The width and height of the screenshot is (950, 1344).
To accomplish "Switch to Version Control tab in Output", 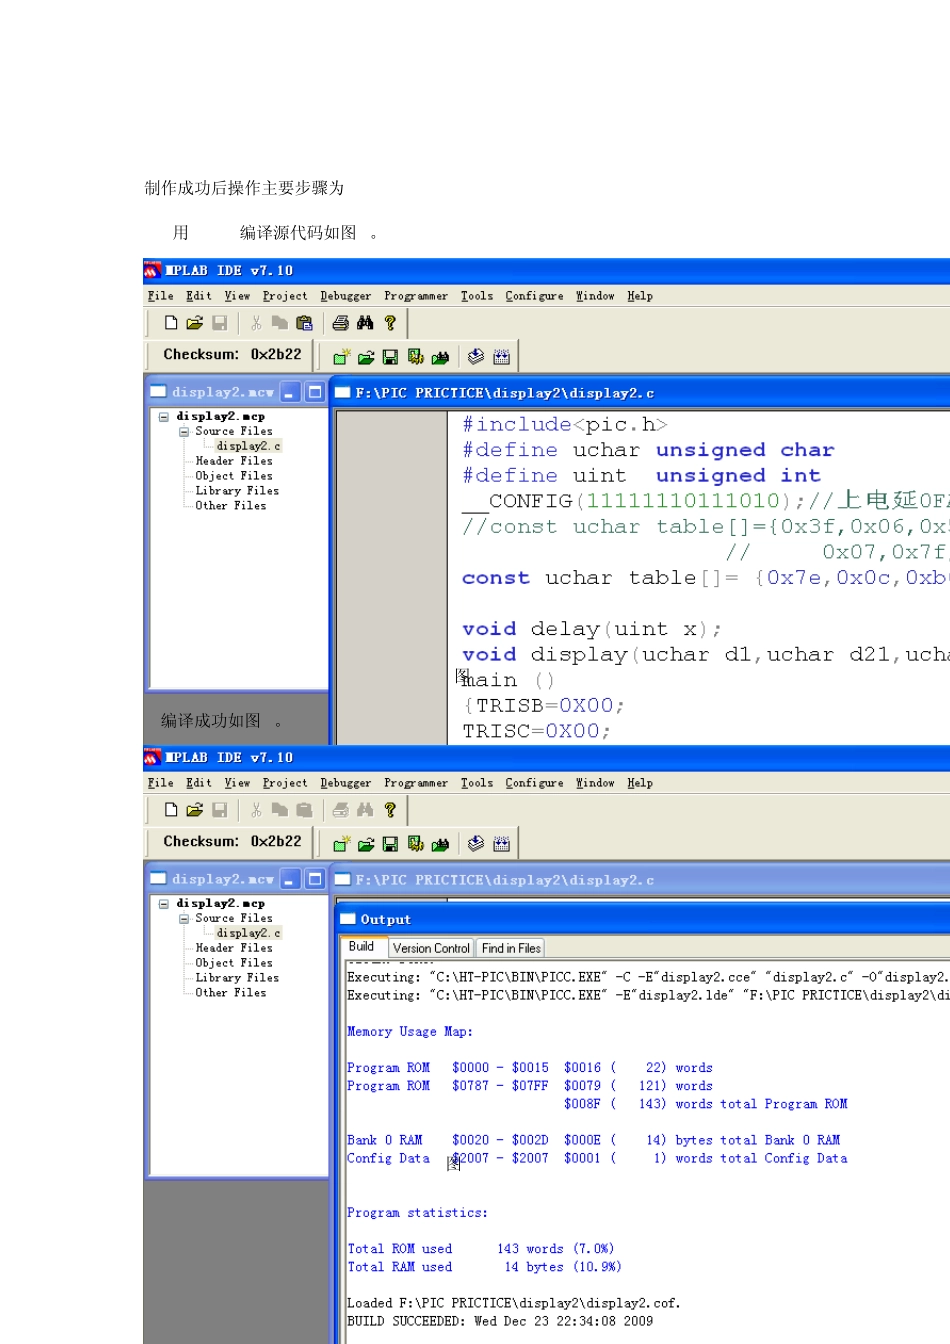I will (431, 948).
